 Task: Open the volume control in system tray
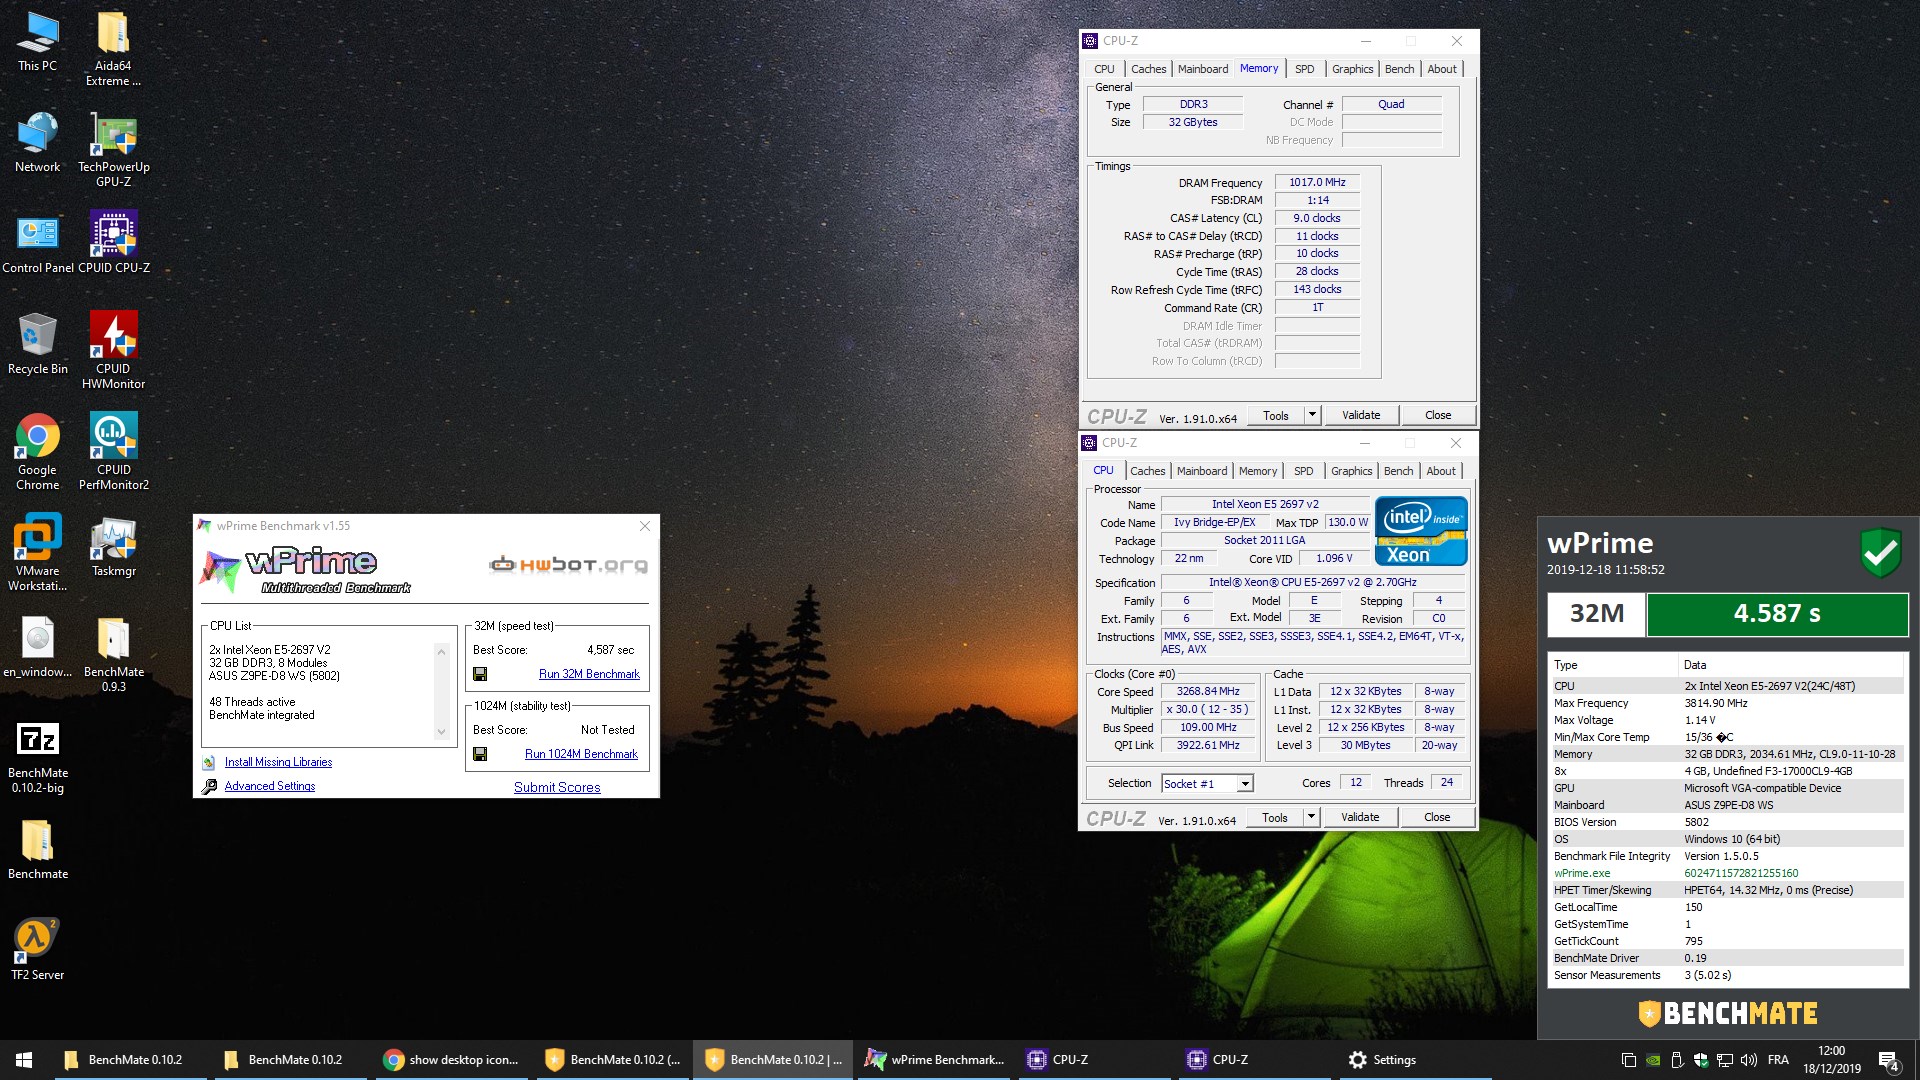pyautogui.click(x=1748, y=1060)
